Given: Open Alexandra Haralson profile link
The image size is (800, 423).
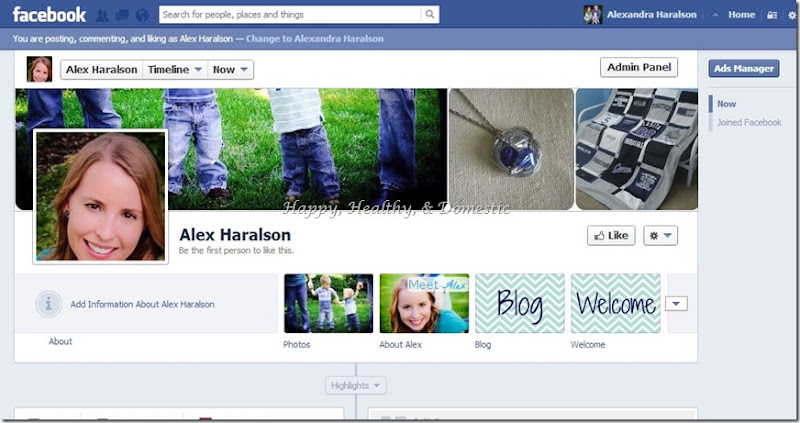Looking at the screenshot, I should pos(652,14).
